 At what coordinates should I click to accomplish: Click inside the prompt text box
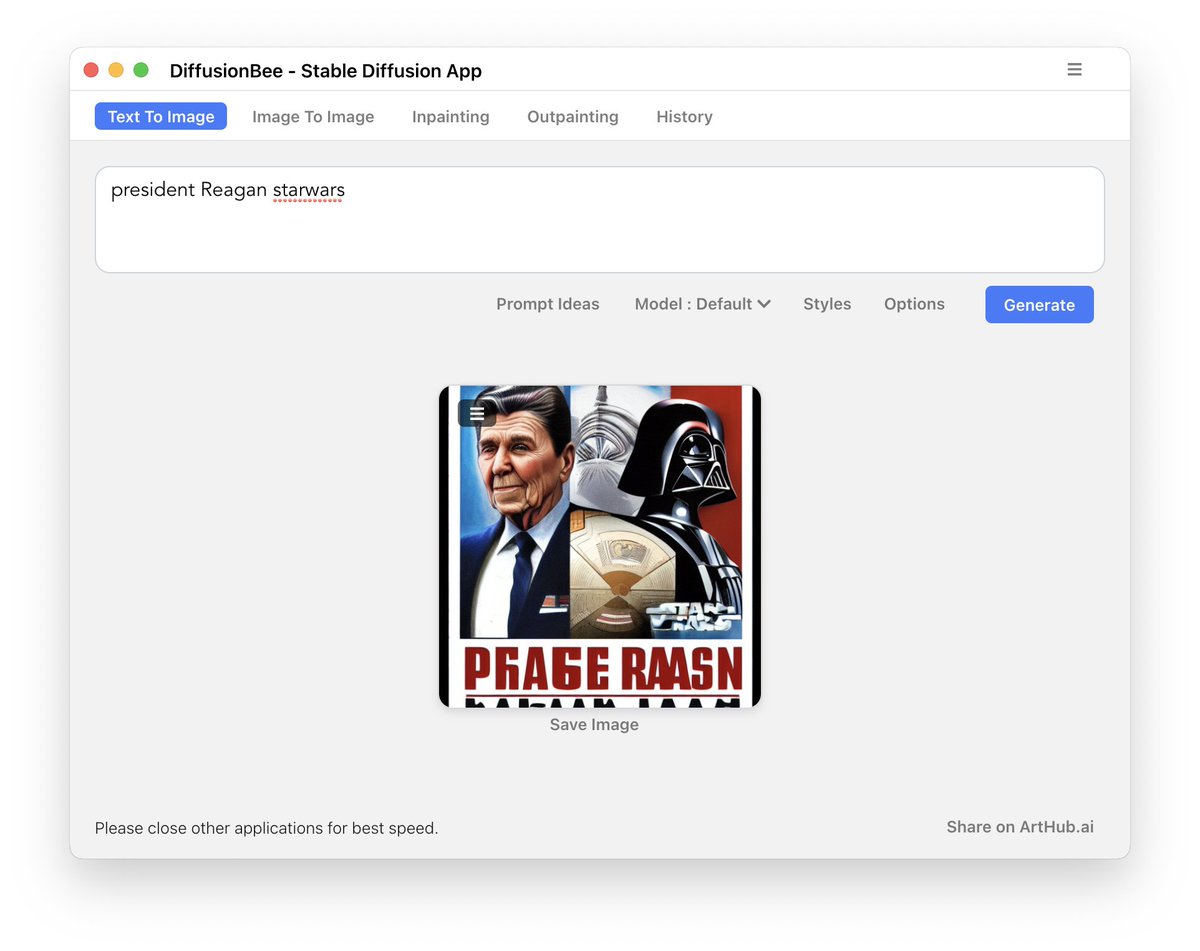coord(600,219)
